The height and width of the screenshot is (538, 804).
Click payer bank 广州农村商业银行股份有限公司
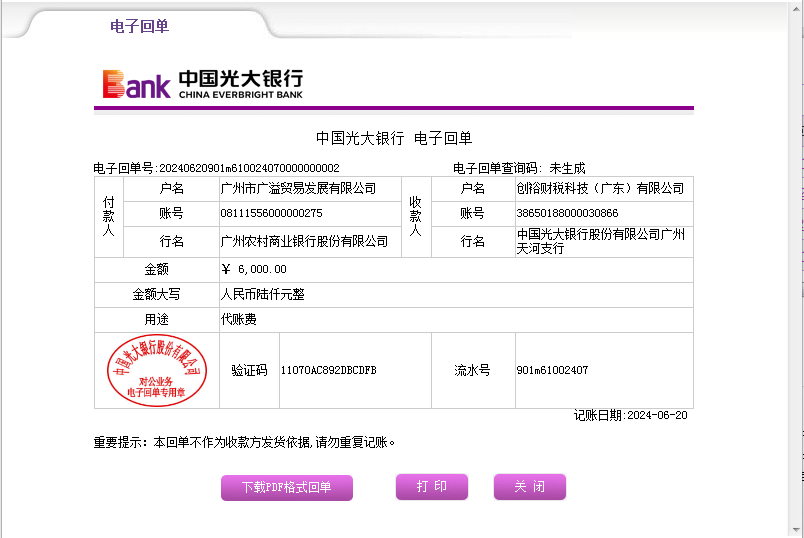pyautogui.click(x=304, y=241)
